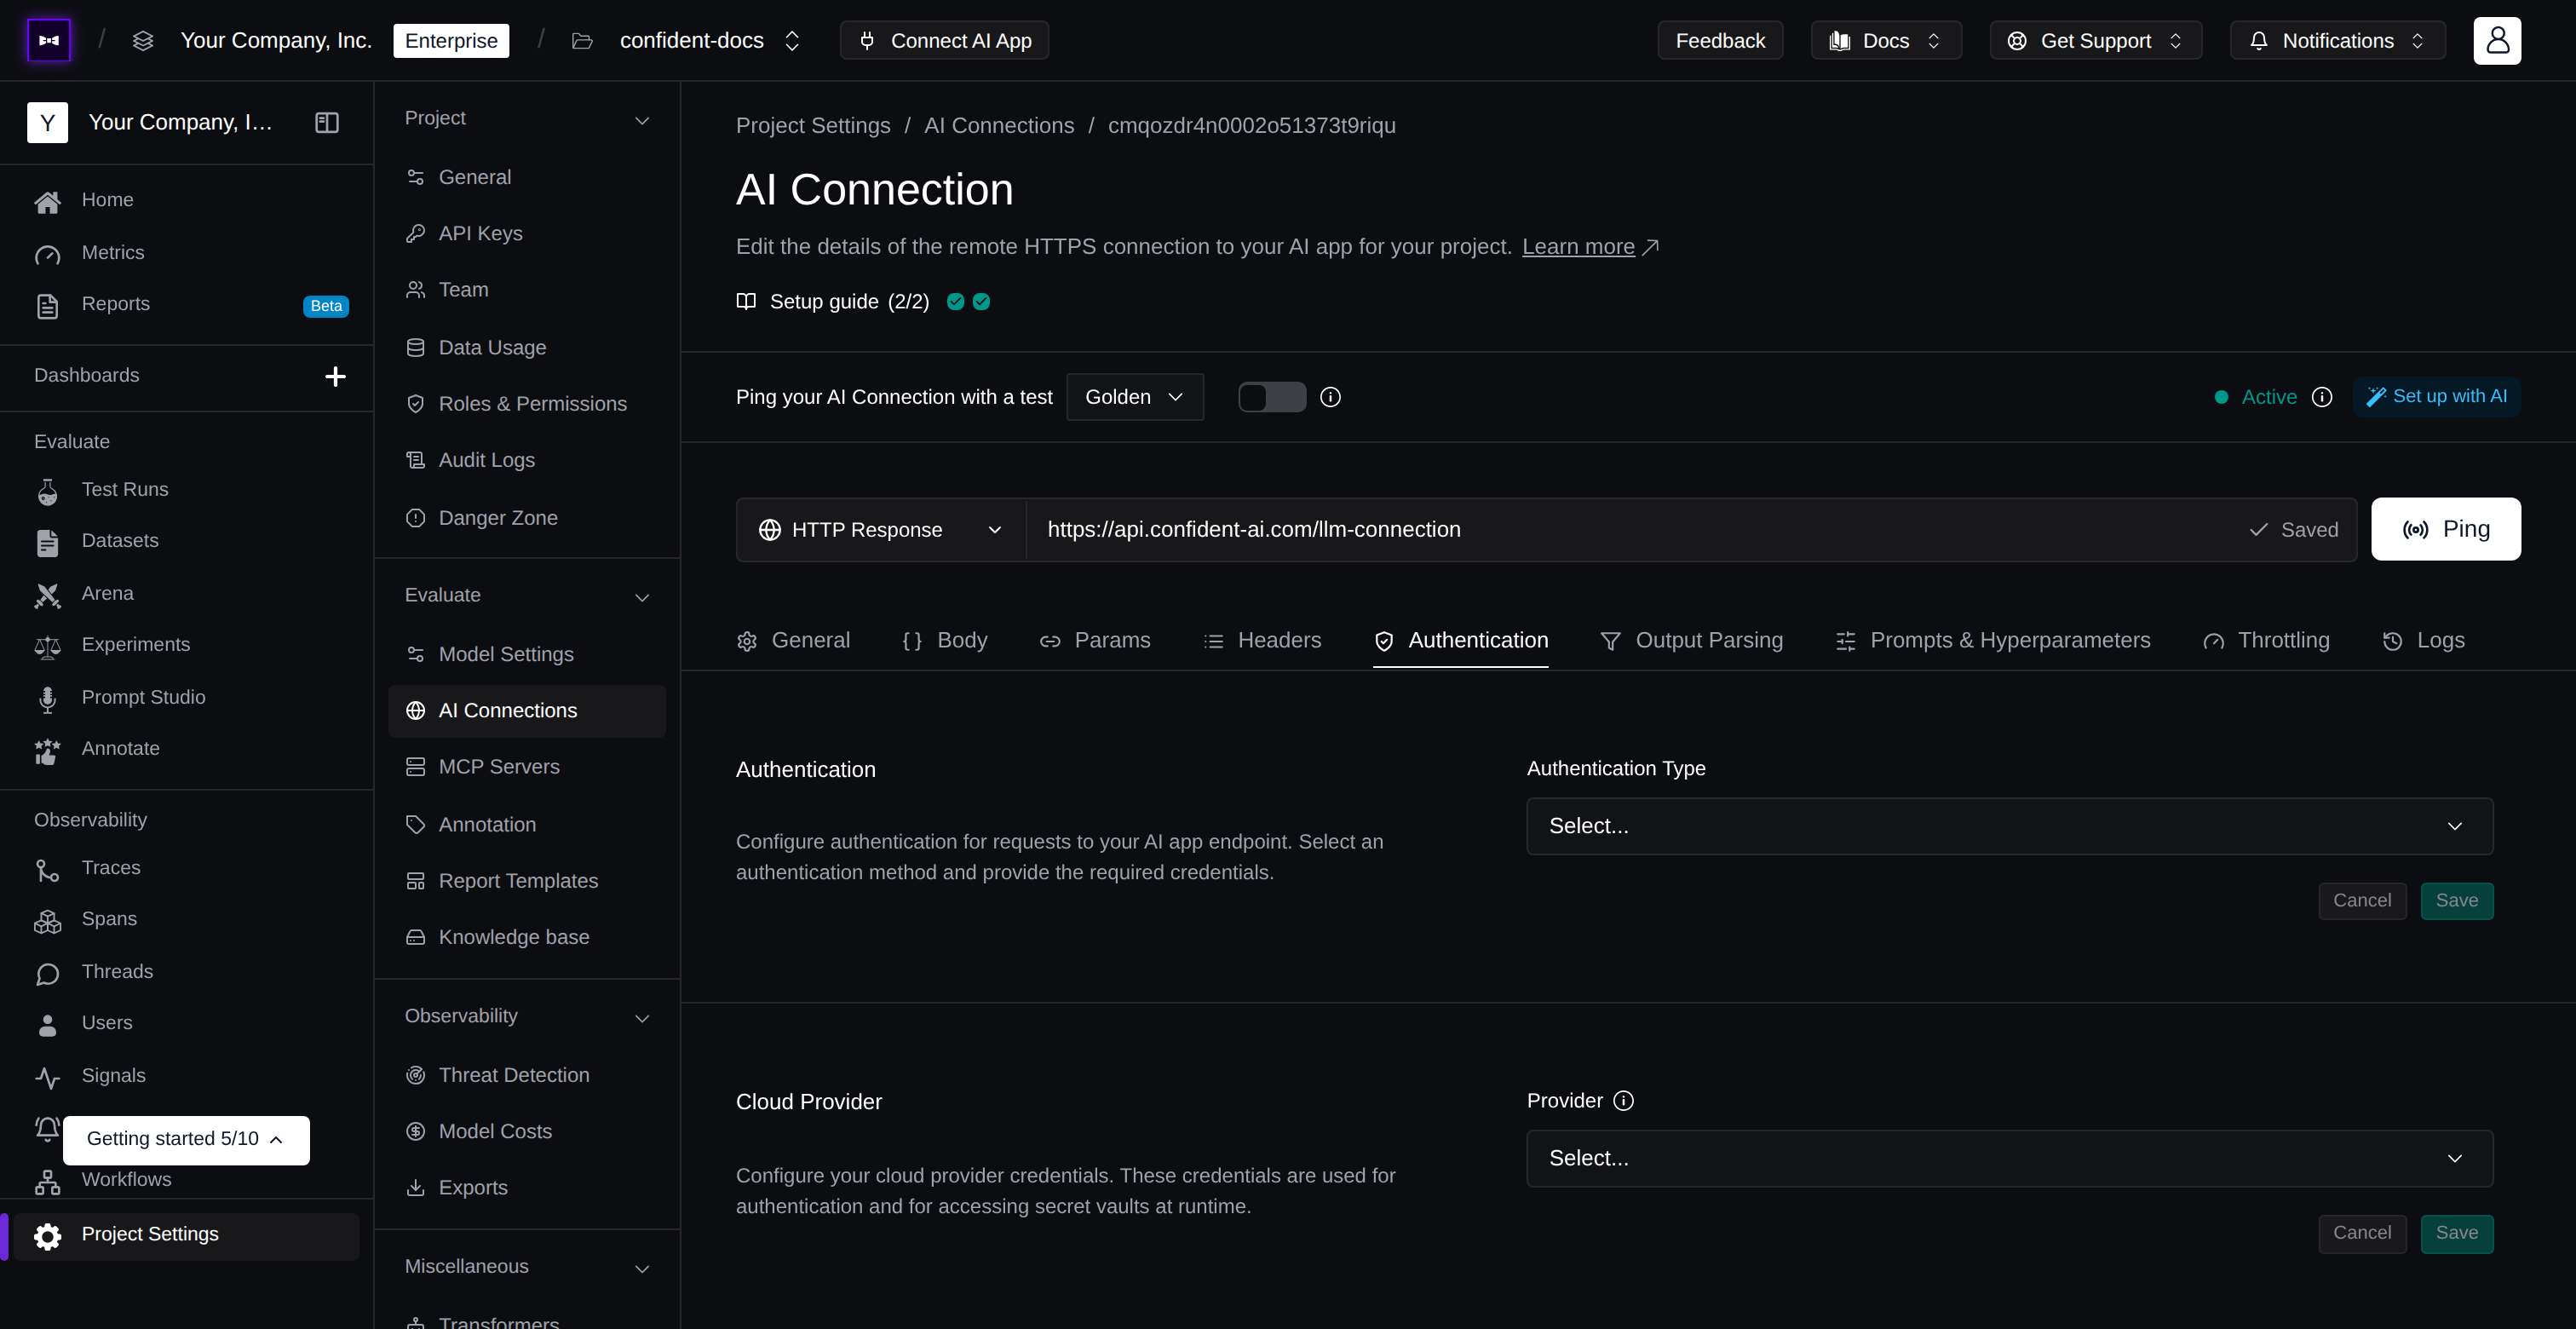Expand the Getting started 5/10 panel
The width and height of the screenshot is (2576, 1329).
[186, 1140]
